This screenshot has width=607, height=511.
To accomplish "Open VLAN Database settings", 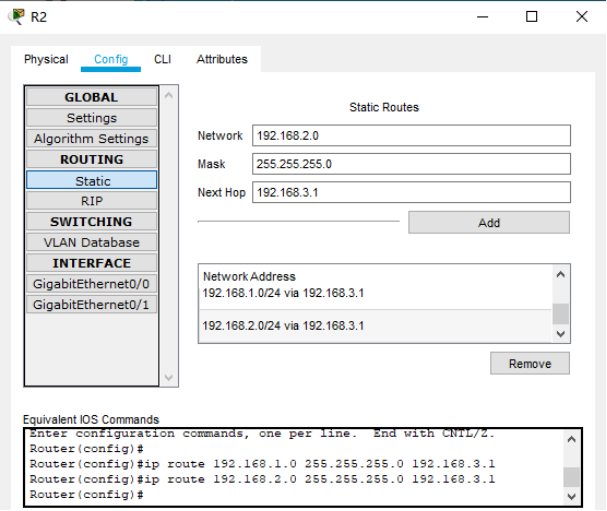I will [x=91, y=242].
